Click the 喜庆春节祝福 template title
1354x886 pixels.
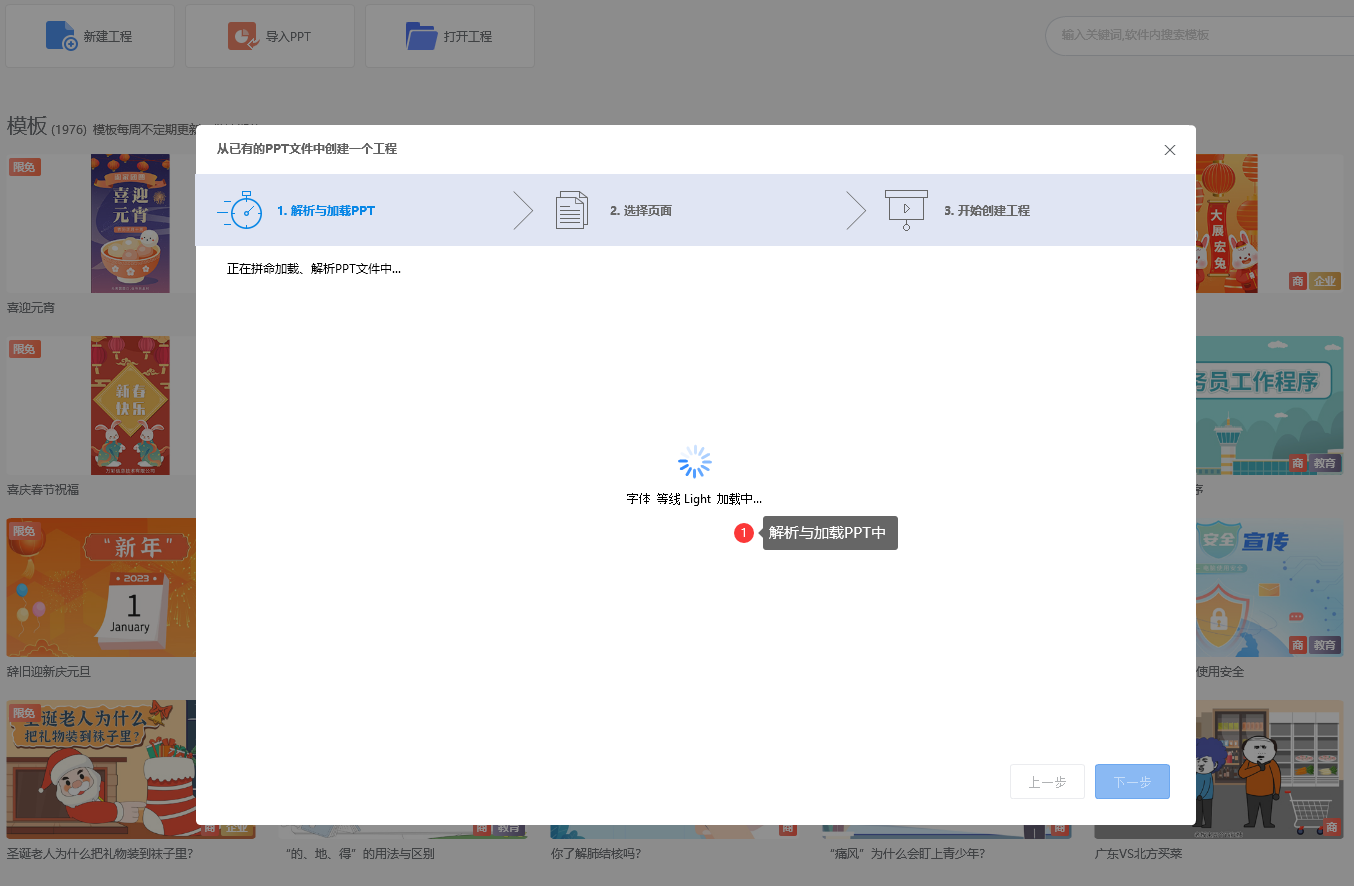[x=43, y=490]
